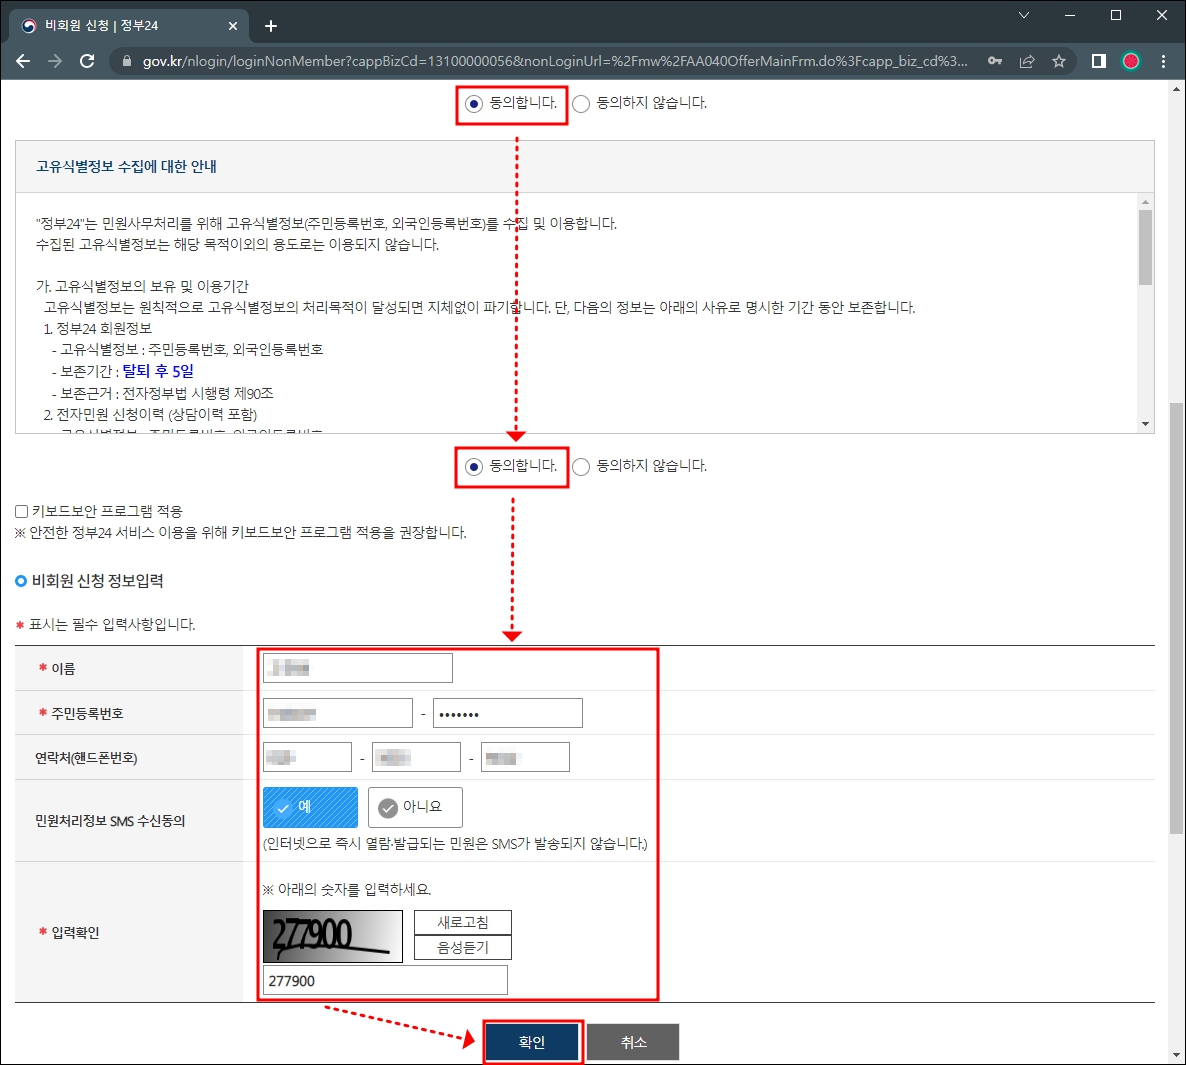Open the password manager key icon
The width and height of the screenshot is (1186, 1065).
pyautogui.click(x=995, y=60)
